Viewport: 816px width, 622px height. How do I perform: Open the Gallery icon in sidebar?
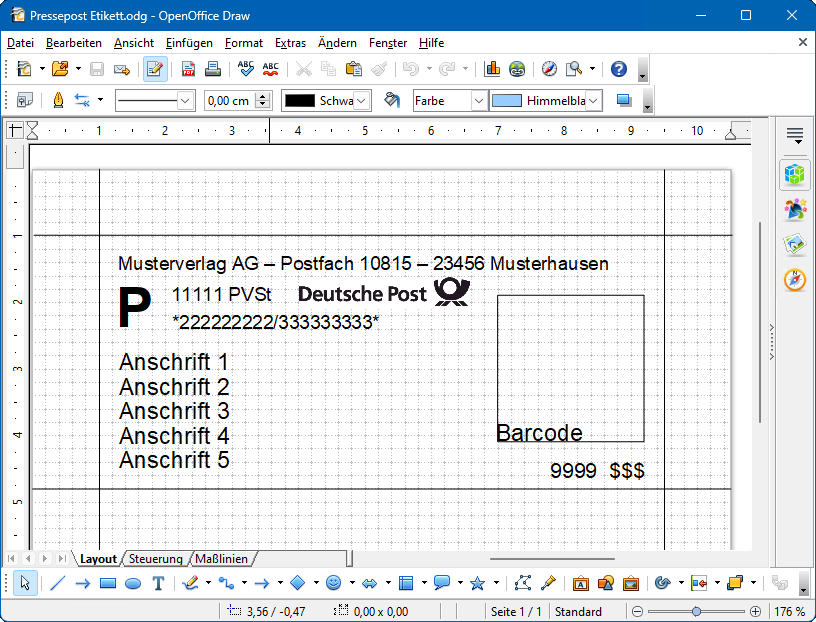(795, 243)
